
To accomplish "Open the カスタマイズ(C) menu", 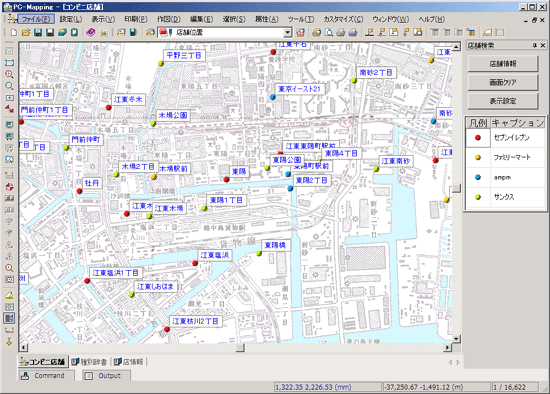I will [343, 19].
